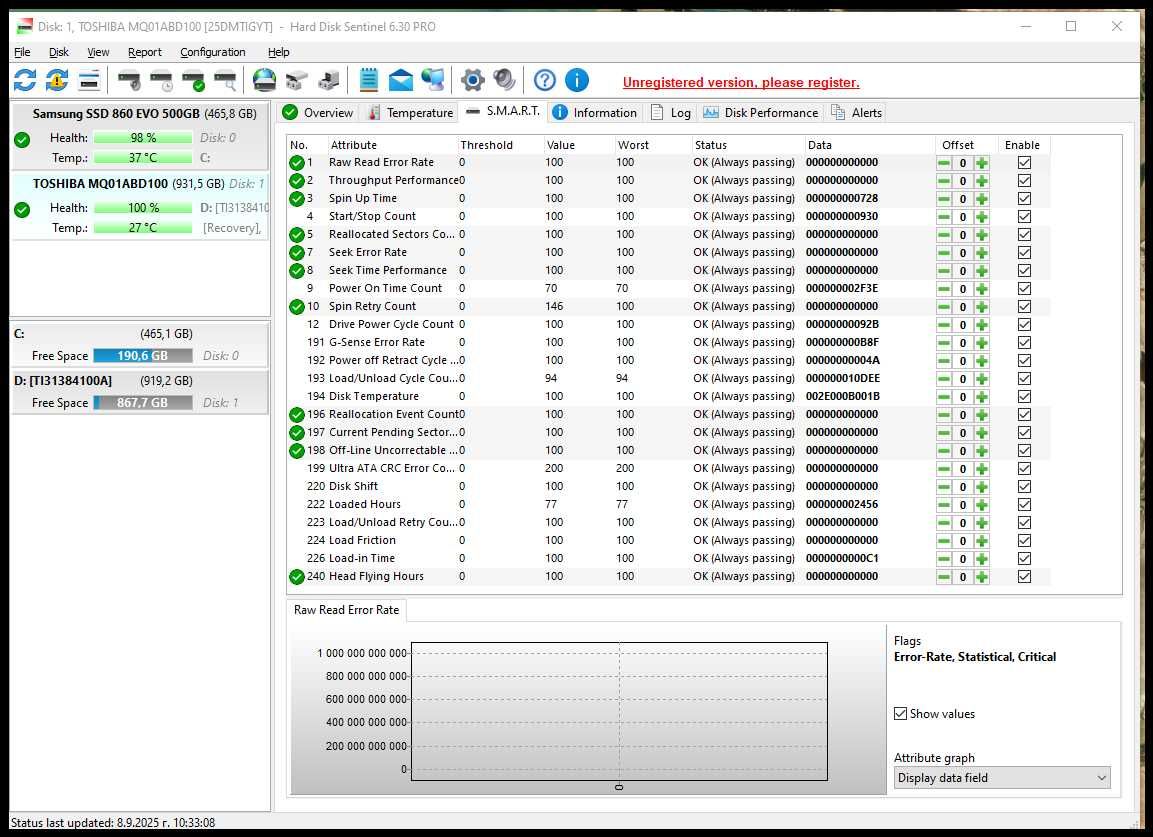The width and height of the screenshot is (1153, 837).
Task: Toggle the Show values checkbox
Action: 900,713
